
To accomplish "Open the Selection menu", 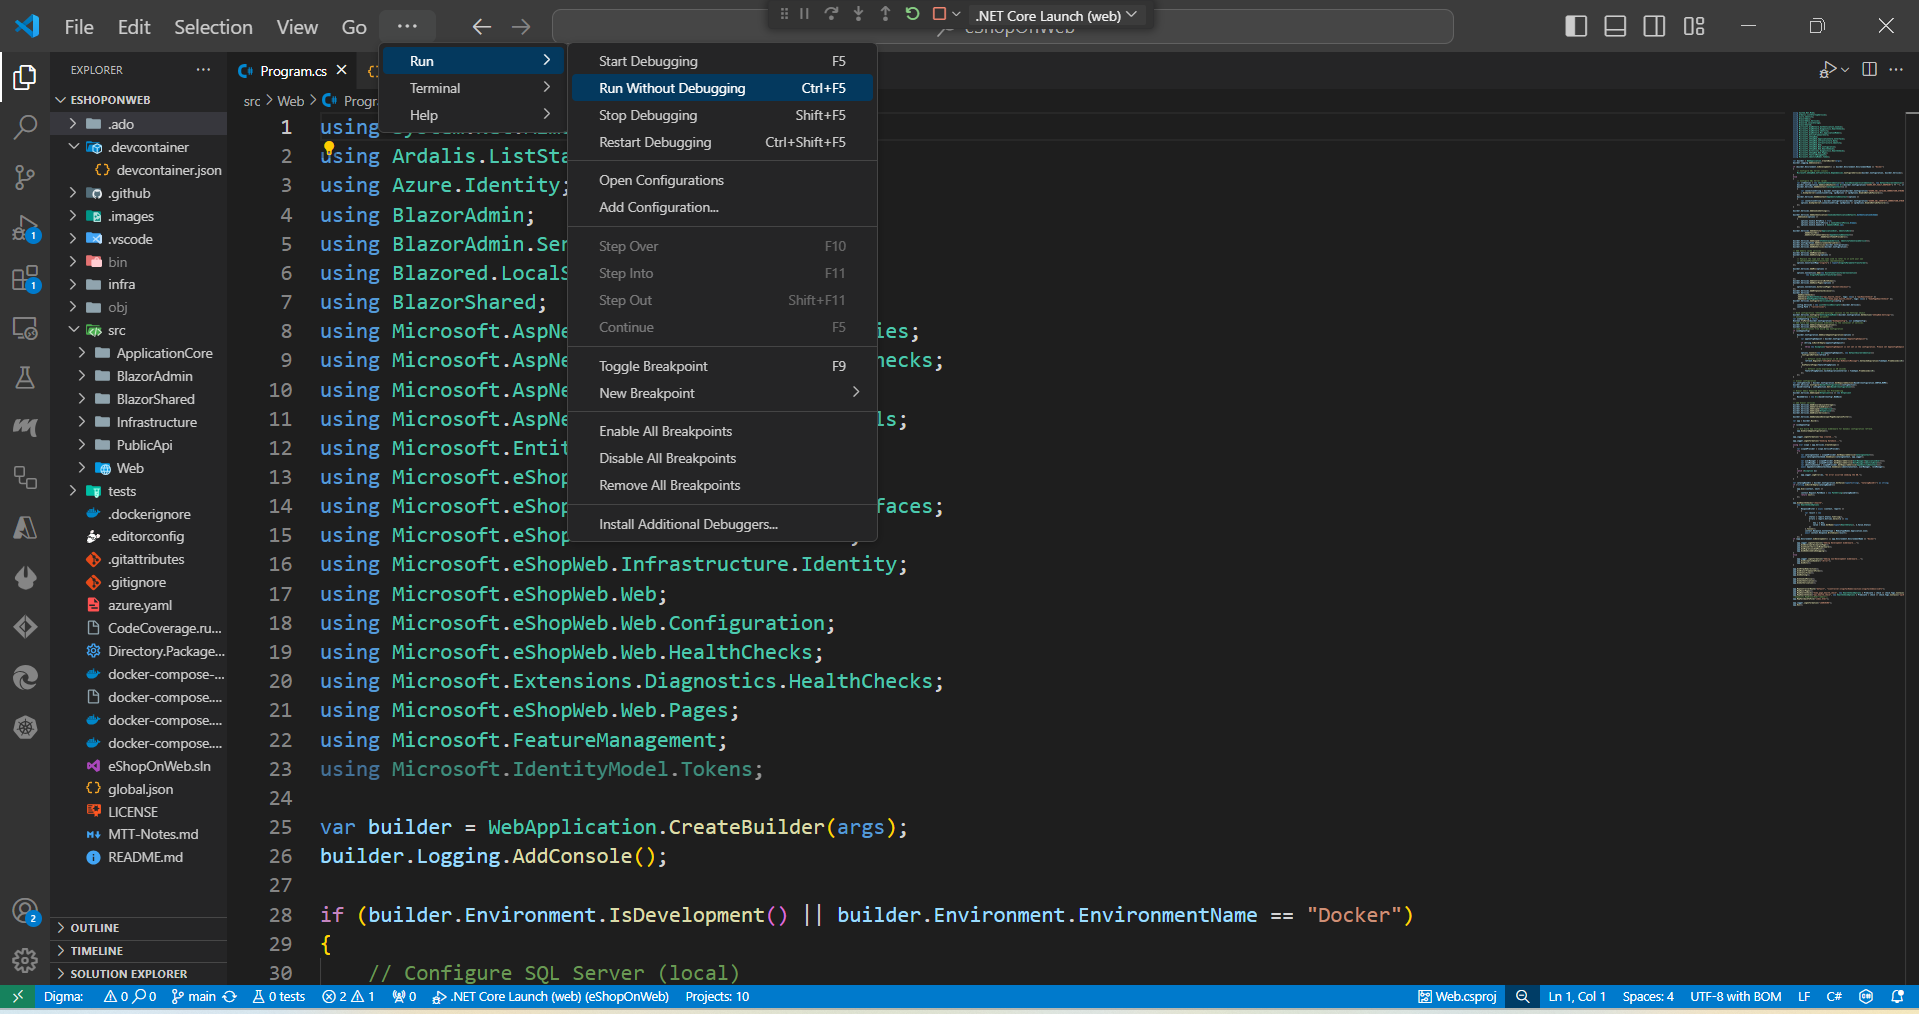I will pos(212,27).
